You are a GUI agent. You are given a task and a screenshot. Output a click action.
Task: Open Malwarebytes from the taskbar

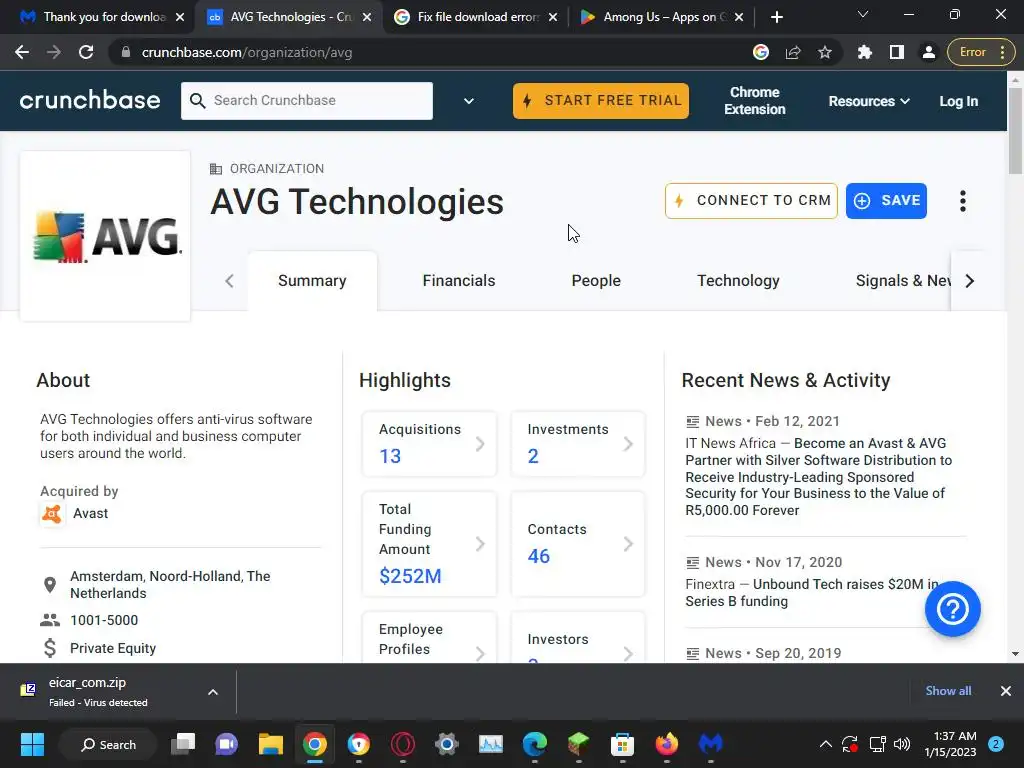click(711, 744)
